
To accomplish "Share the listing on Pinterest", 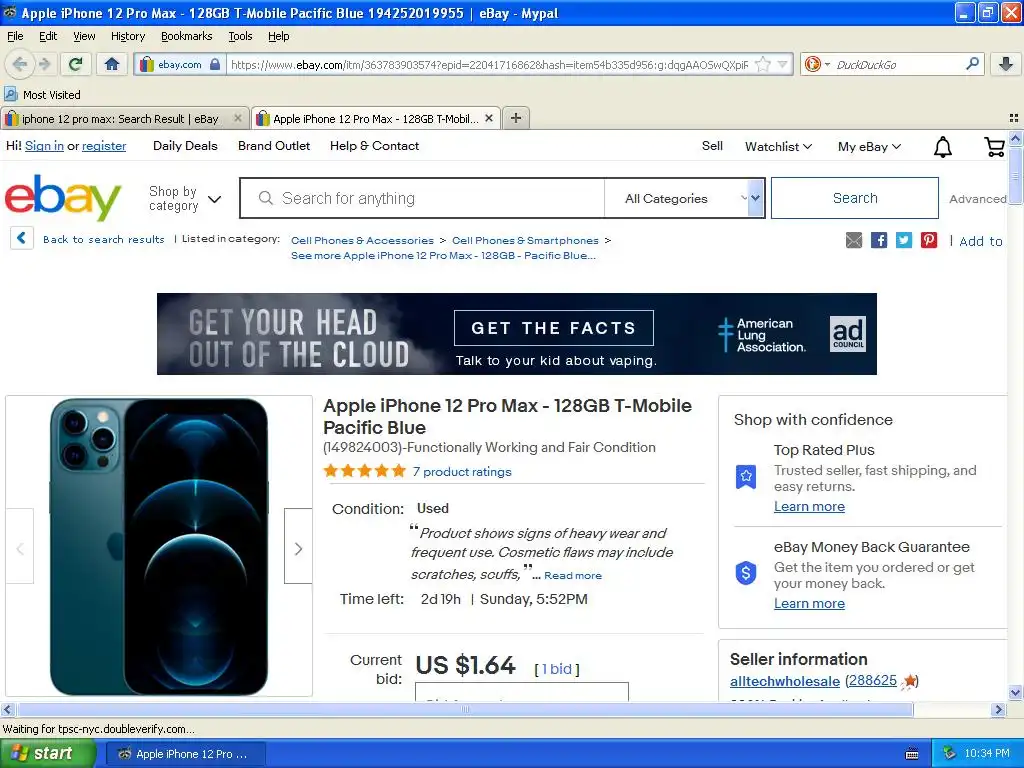I will [929, 240].
